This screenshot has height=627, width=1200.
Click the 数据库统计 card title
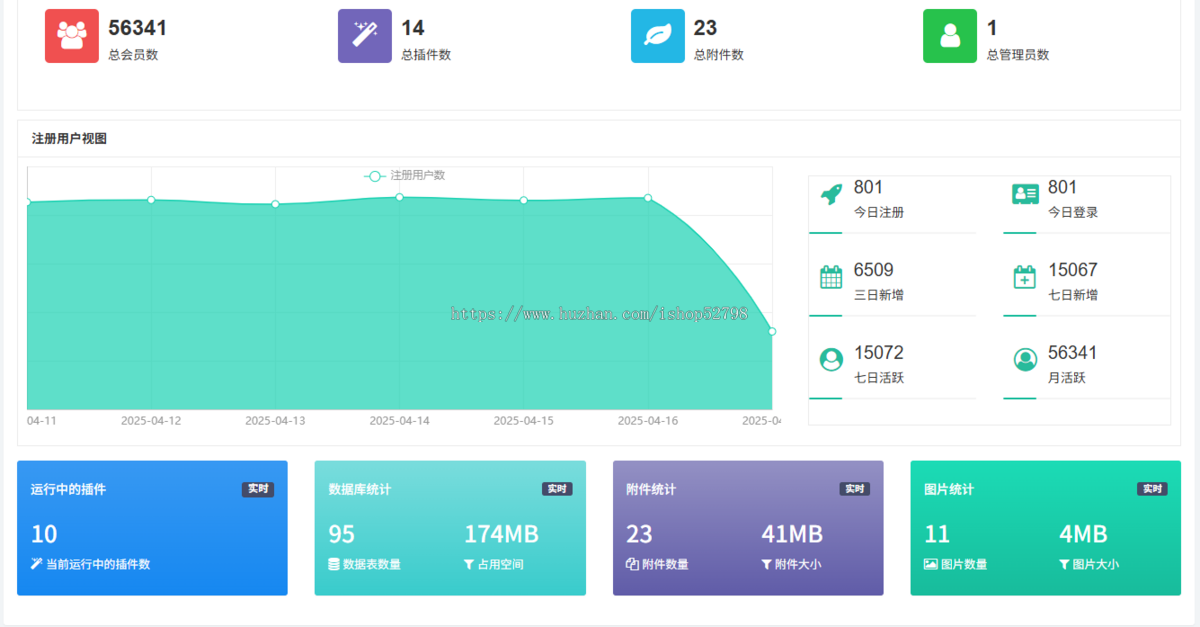pos(360,490)
